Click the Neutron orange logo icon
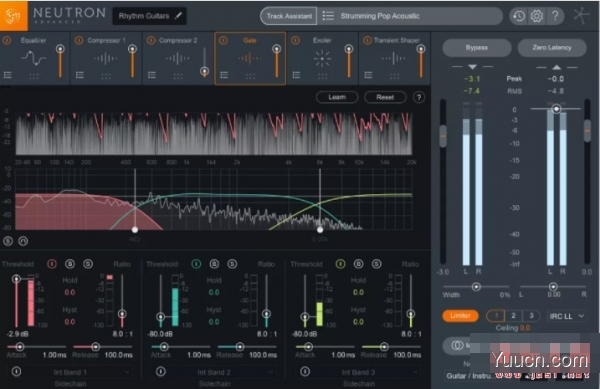Image resolution: width=600 pixels, height=389 pixels. 13,16
